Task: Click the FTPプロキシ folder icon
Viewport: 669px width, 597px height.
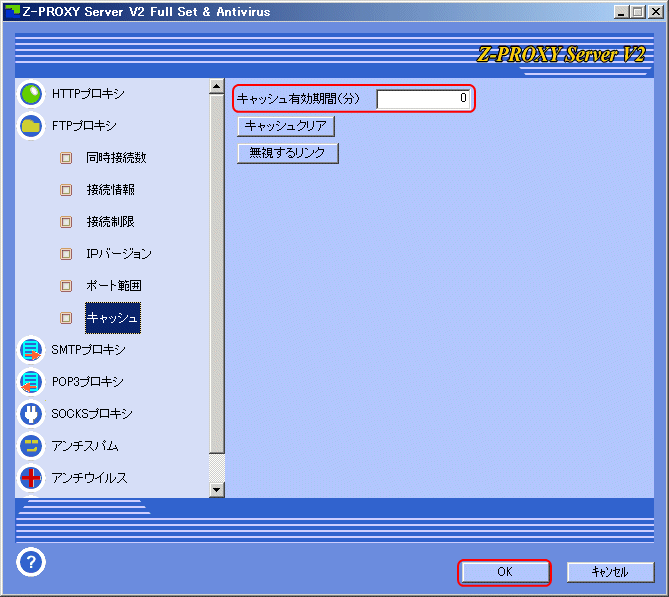Action: [x=31, y=126]
